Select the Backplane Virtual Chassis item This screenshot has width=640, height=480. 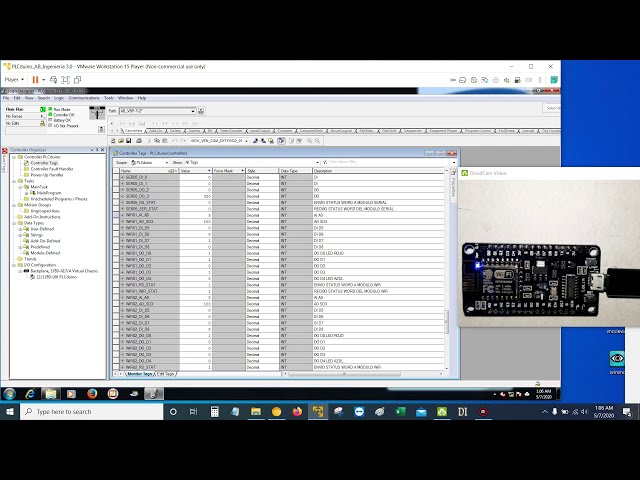[64, 271]
